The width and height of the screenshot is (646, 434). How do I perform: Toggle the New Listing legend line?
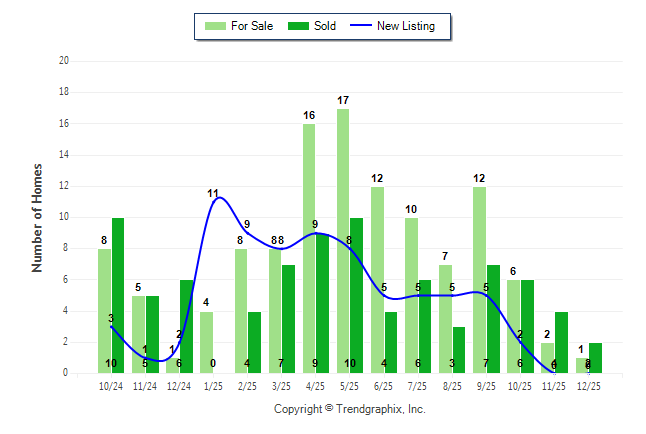point(361,26)
